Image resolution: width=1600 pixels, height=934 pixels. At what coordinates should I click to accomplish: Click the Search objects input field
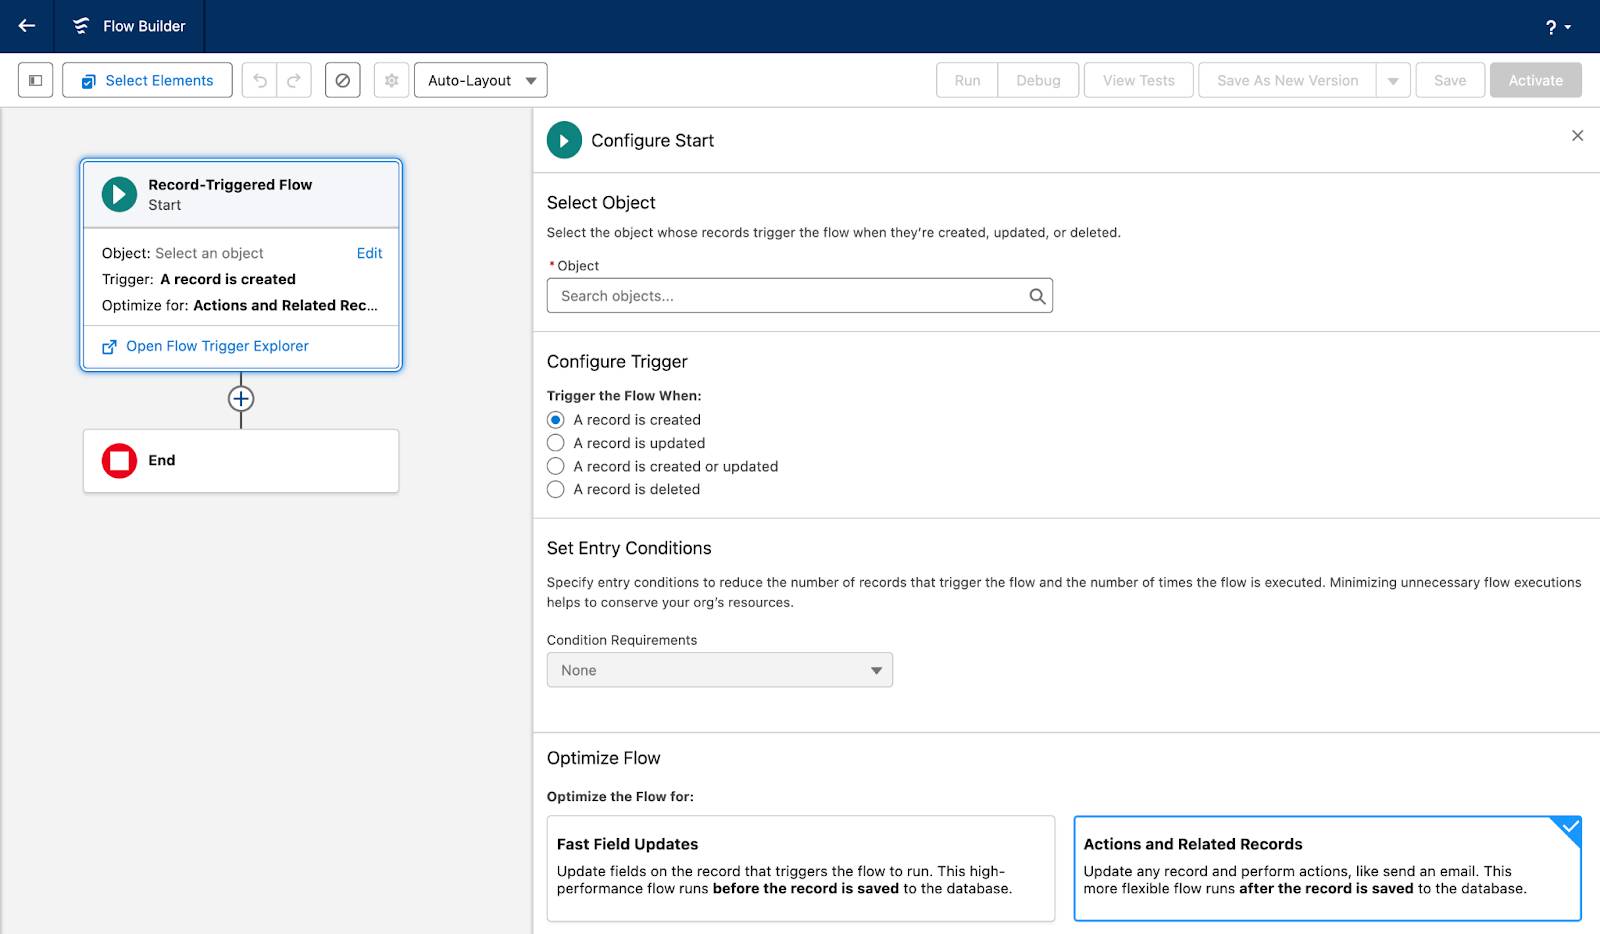(x=800, y=296)
